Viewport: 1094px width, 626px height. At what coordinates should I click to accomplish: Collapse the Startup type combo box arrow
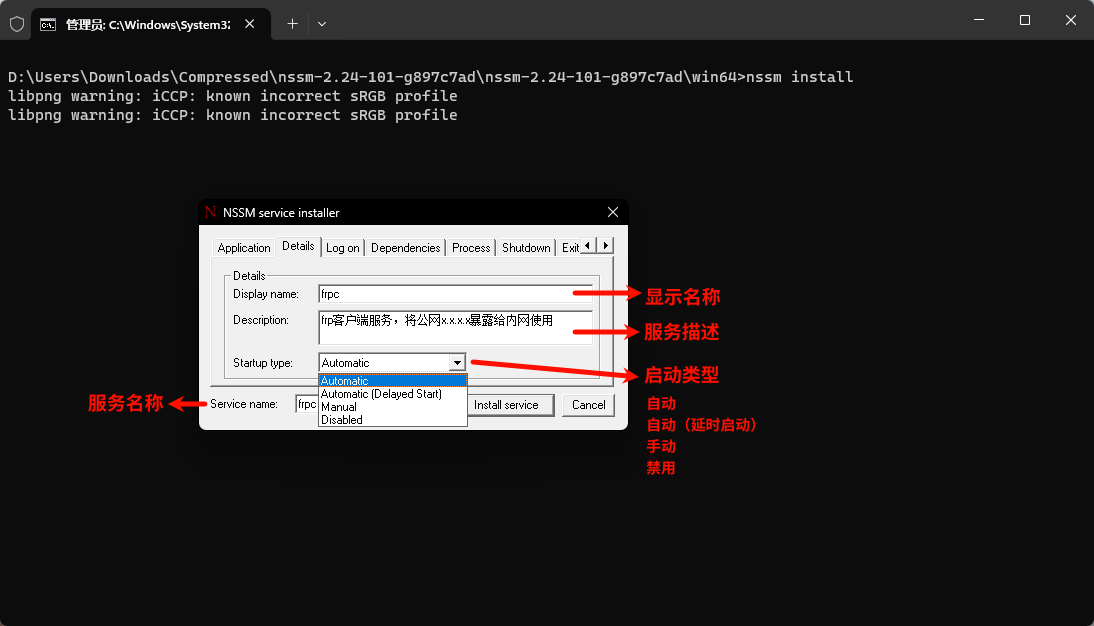click(457, 363)
